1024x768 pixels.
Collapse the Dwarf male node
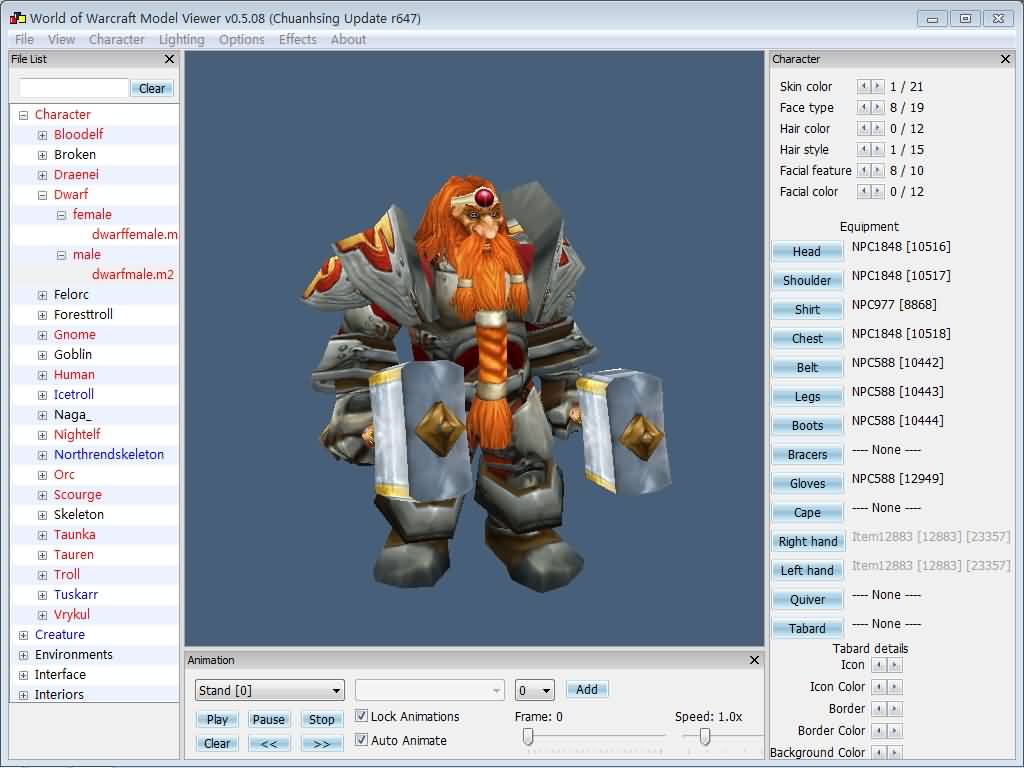coord(61,255)
